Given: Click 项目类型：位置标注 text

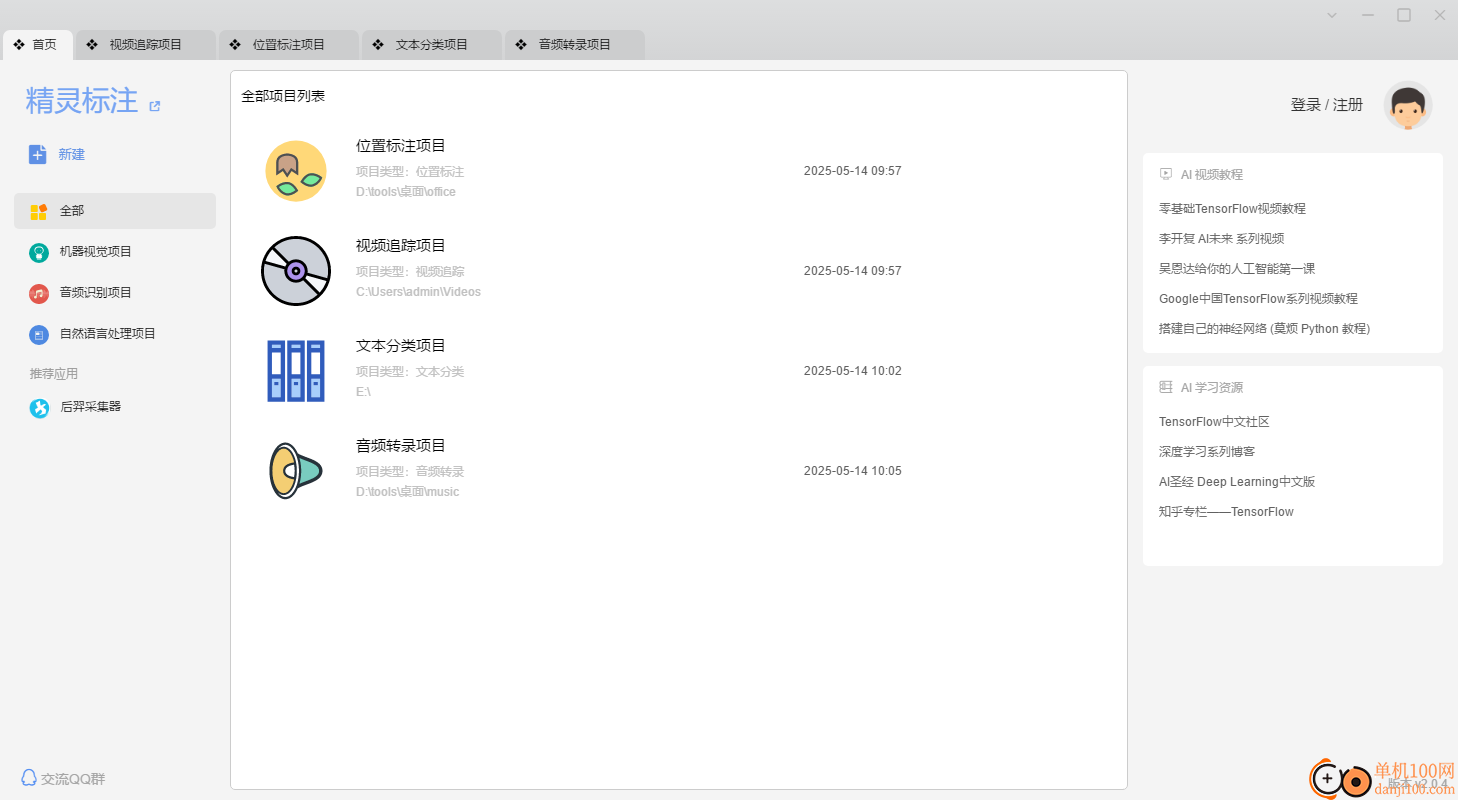Looking at the screenshot, I should click(x=410, y=172).
